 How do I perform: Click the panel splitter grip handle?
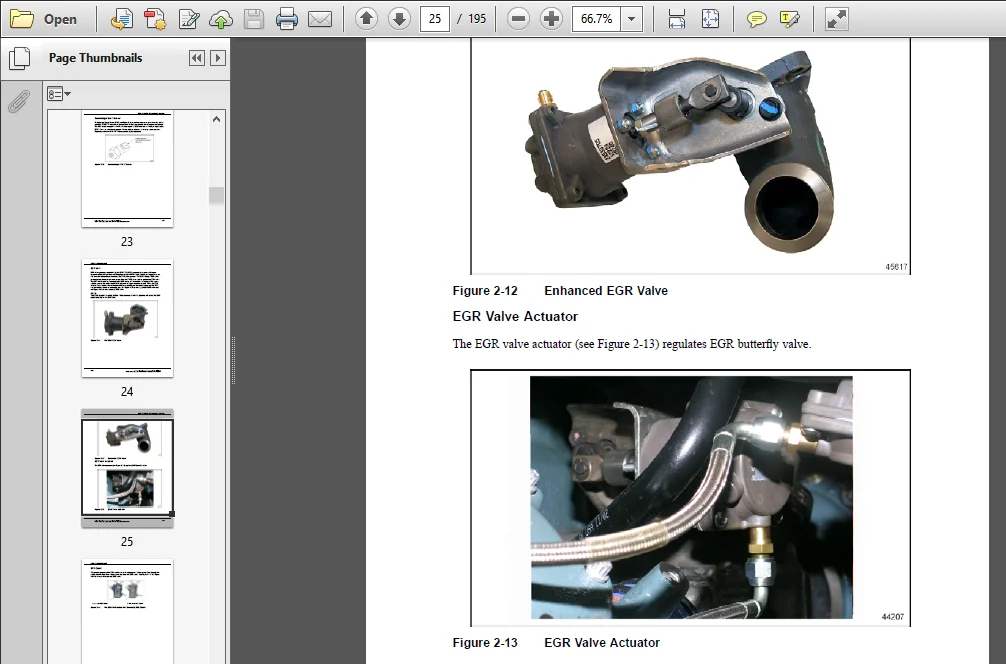point(233,361)
